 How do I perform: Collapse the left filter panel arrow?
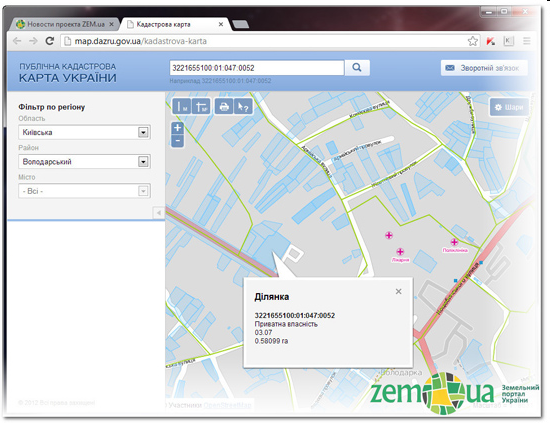[159, 213]
